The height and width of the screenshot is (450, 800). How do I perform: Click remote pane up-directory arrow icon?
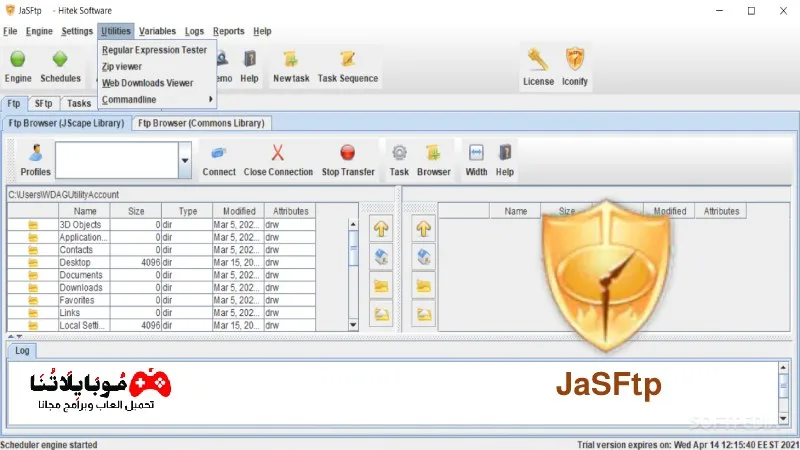click(x=423, y=229)
